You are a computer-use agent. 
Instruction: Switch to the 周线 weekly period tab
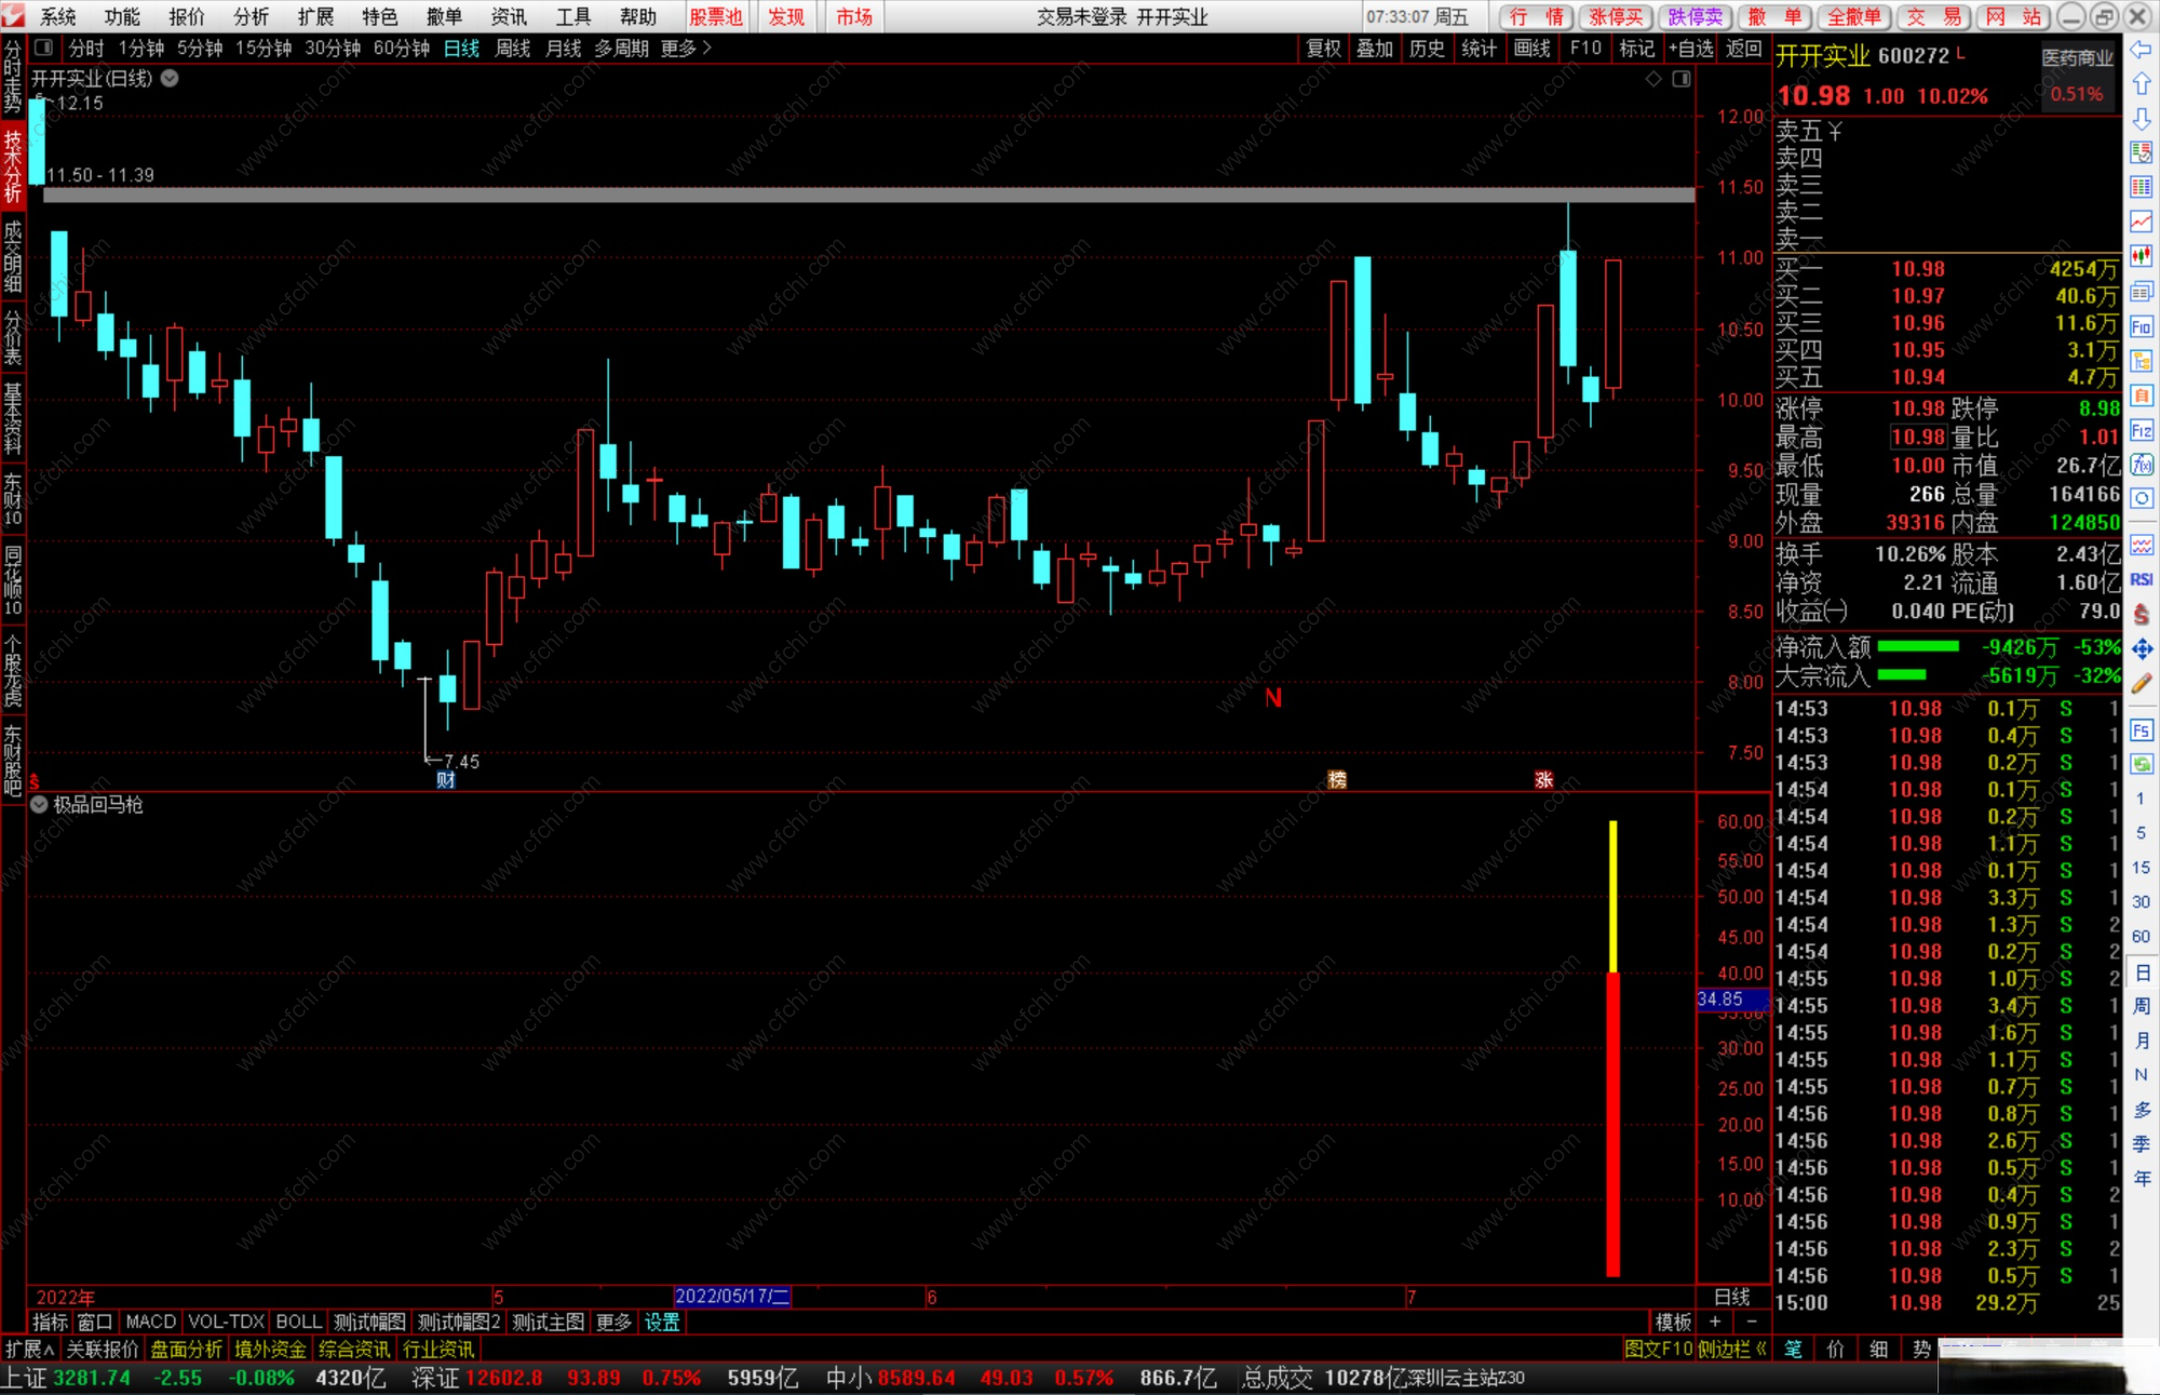coord(512,48)
